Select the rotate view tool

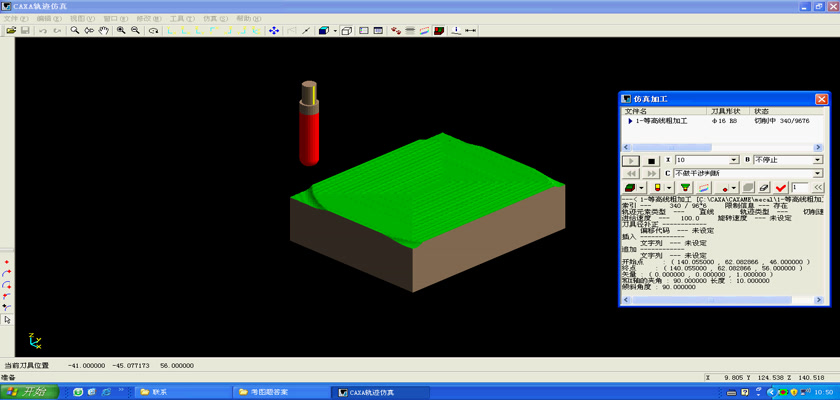pyautogui.click(x=153, y=31)
